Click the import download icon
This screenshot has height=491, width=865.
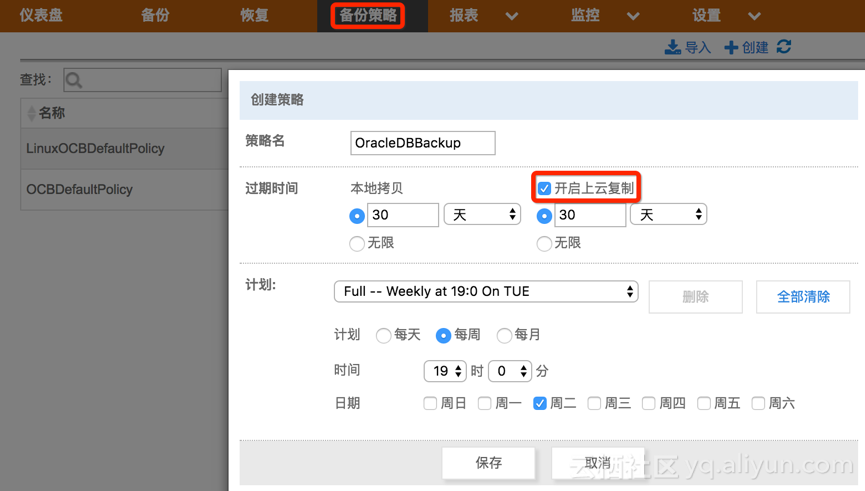pos(672,47)
